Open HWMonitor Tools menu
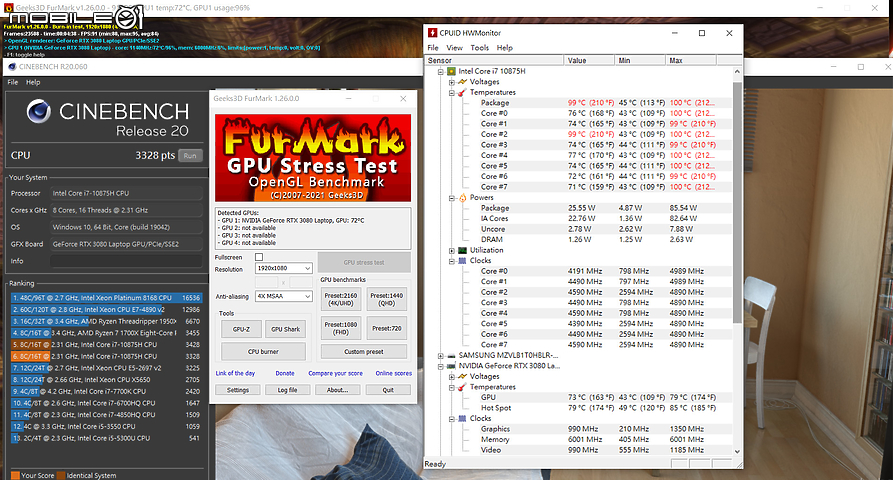The width and height of the screenshot is (893, 480). click(x=480, y=48)
